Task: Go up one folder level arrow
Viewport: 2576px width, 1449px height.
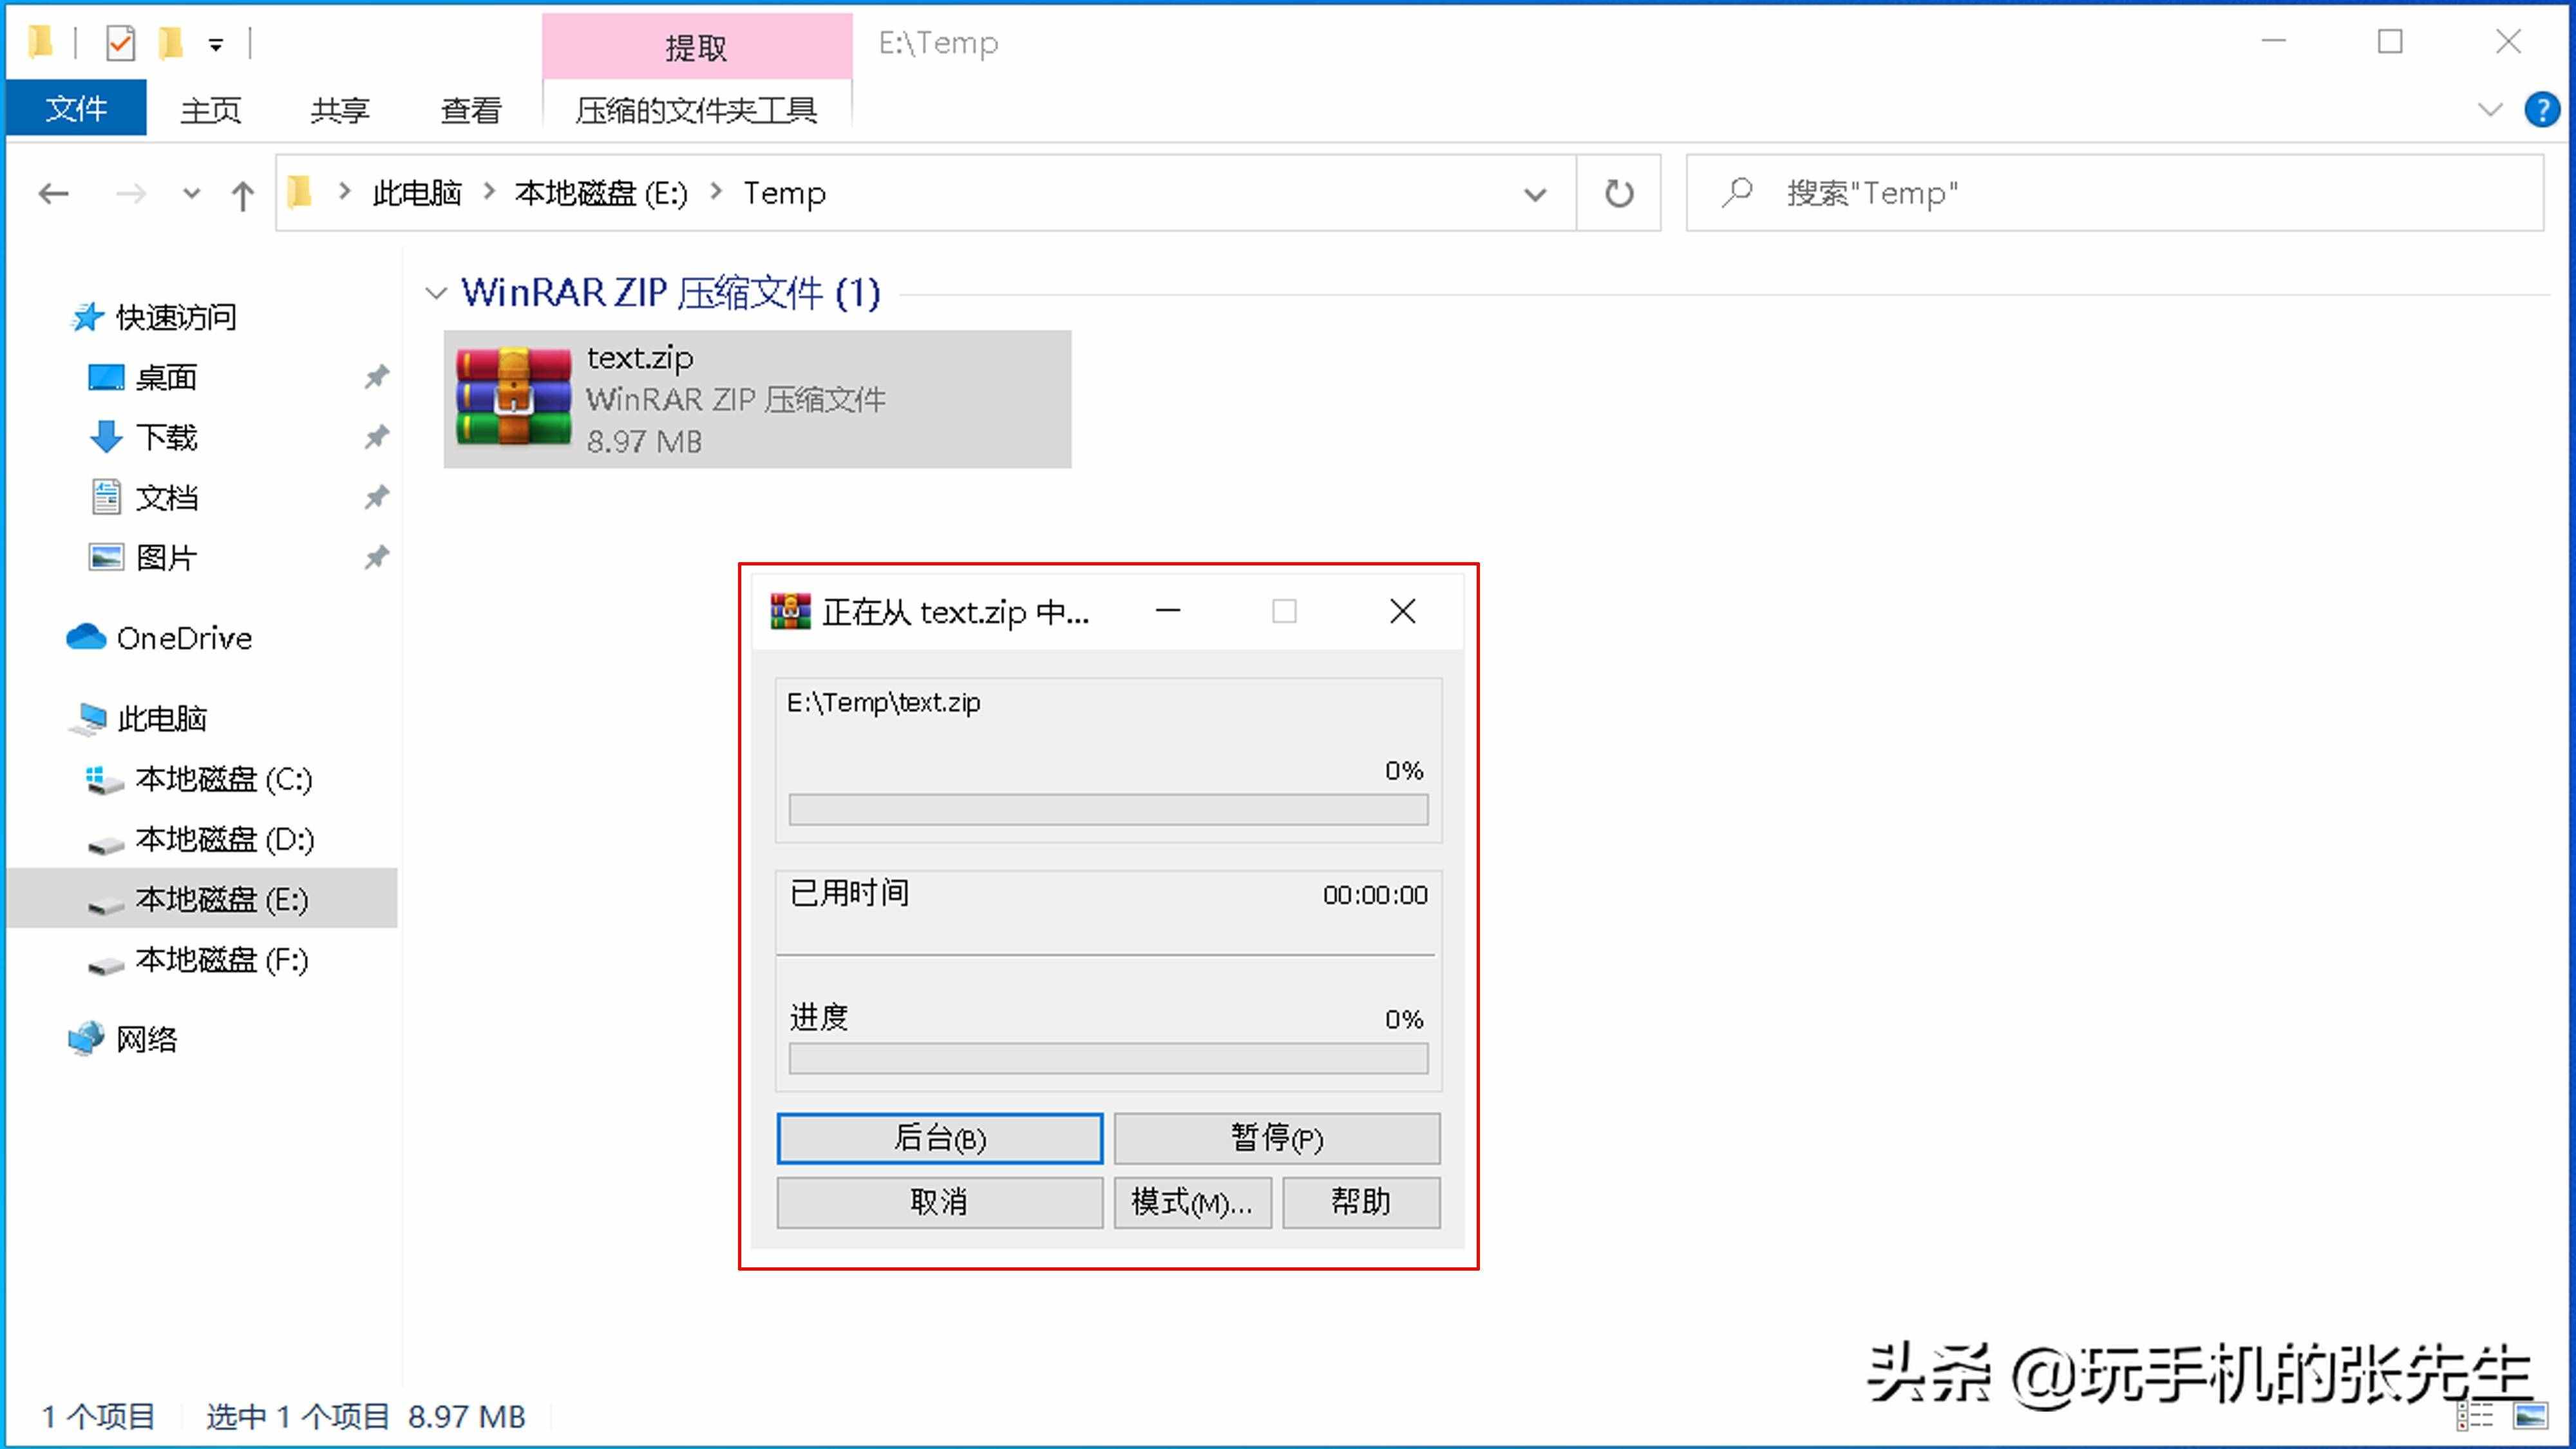Action: pyautogui.click(x=242, y=194)
